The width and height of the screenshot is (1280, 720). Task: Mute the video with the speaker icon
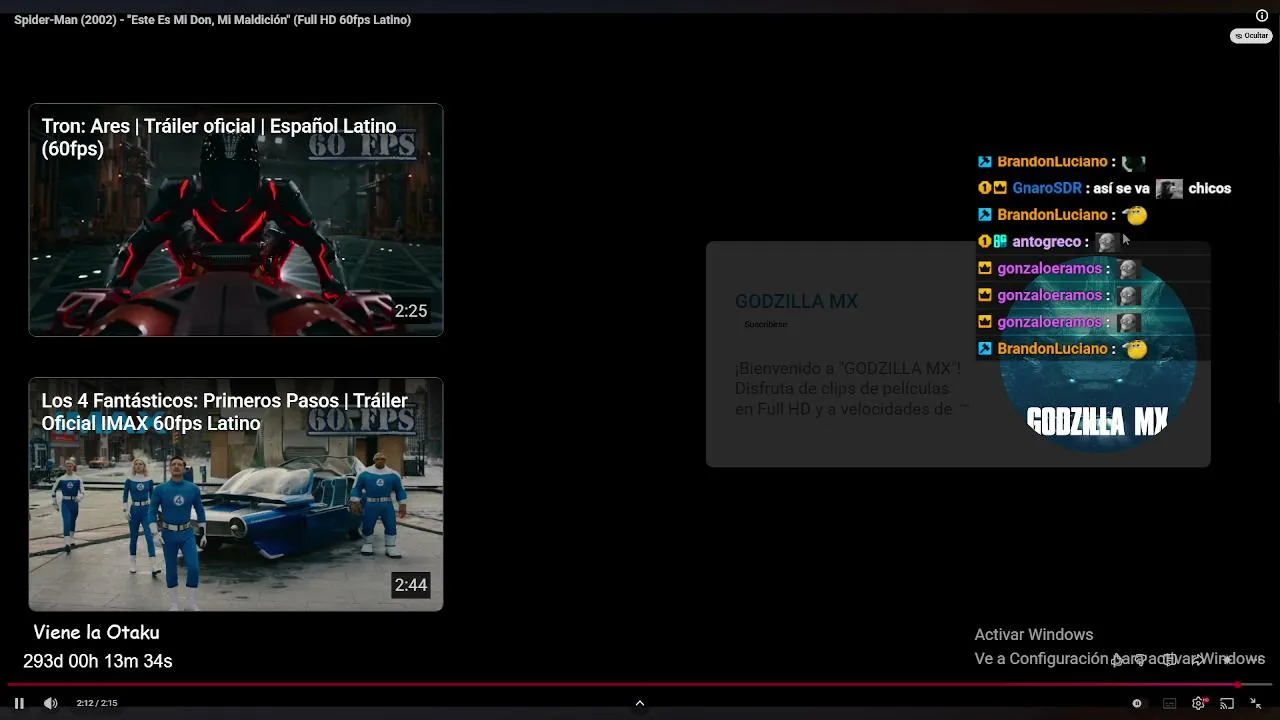pyautogui.click(x=50, y=703)
